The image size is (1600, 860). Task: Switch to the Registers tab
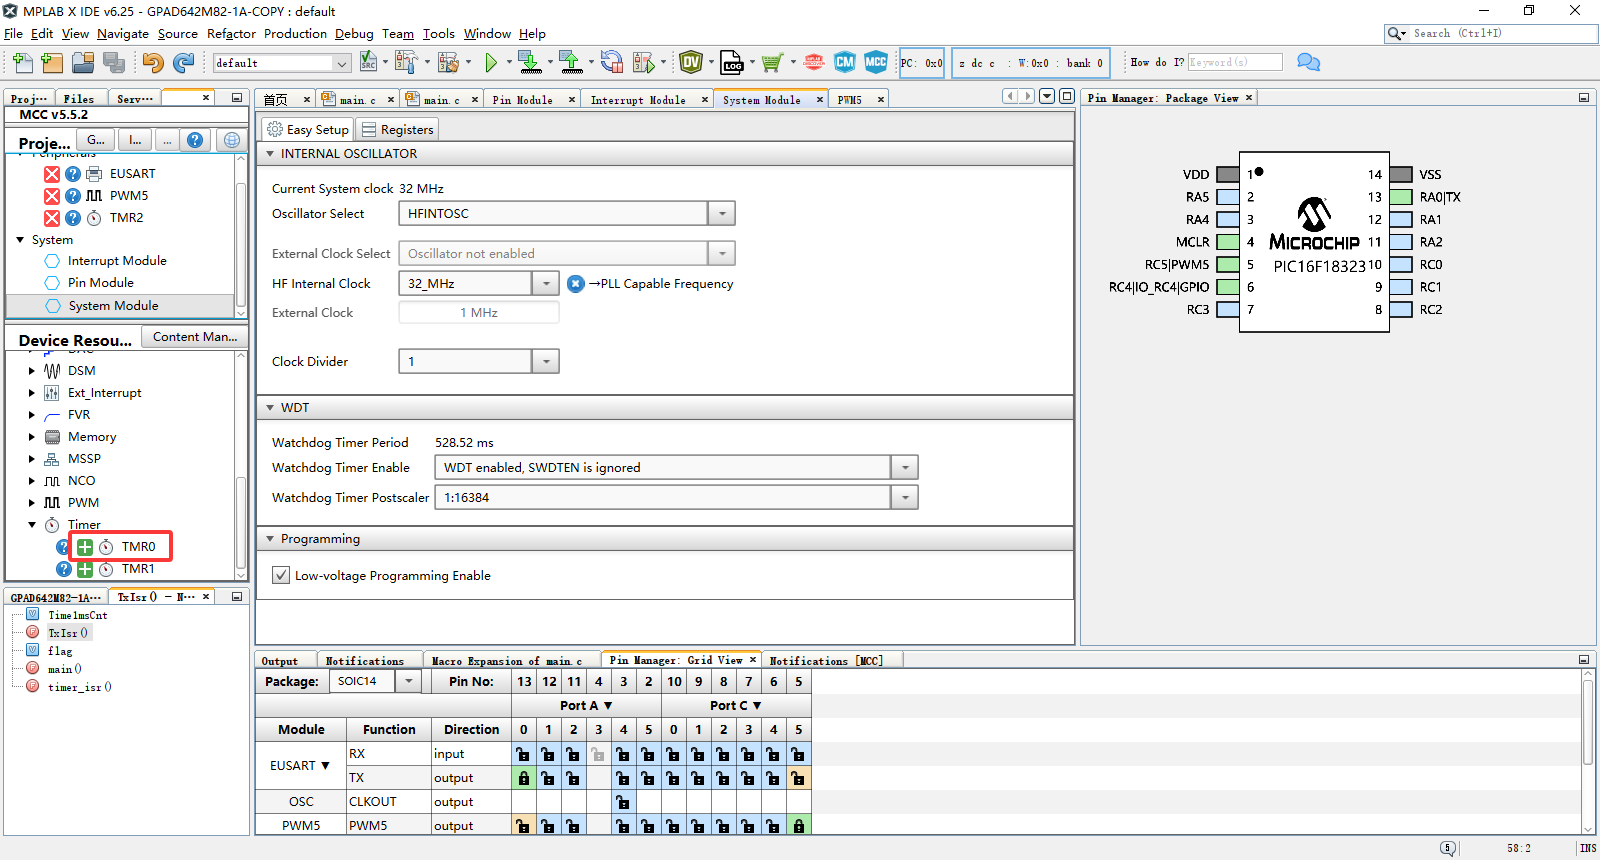397,130
